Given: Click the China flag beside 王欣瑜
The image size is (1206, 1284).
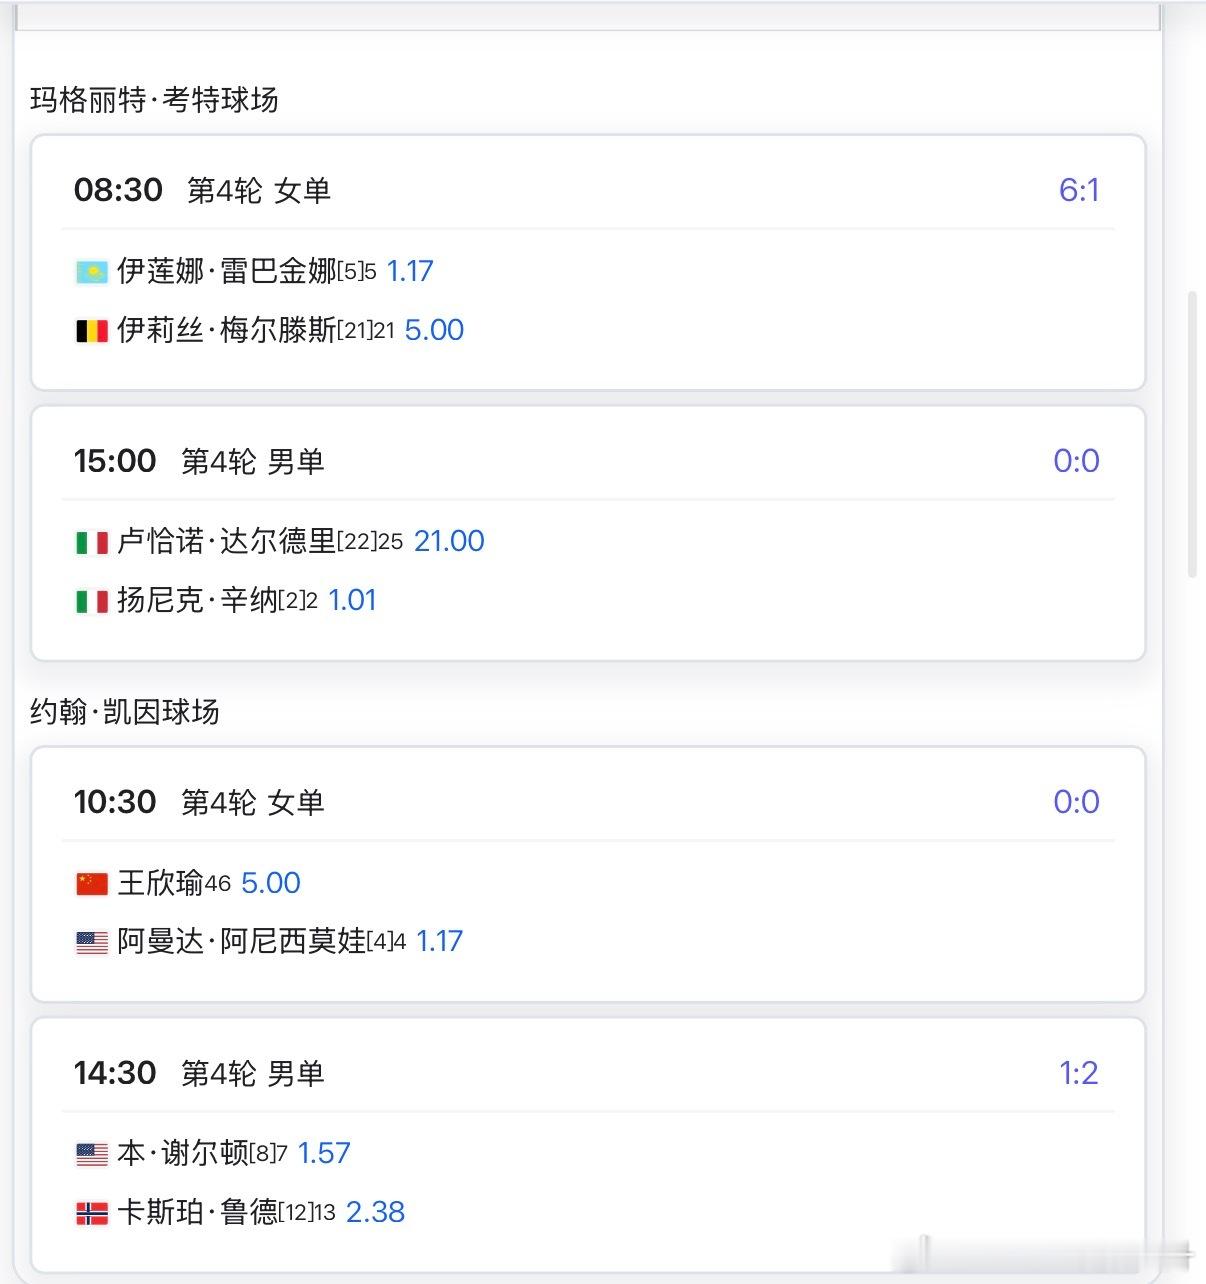Looking at the screenshot, I should point(91,882).
